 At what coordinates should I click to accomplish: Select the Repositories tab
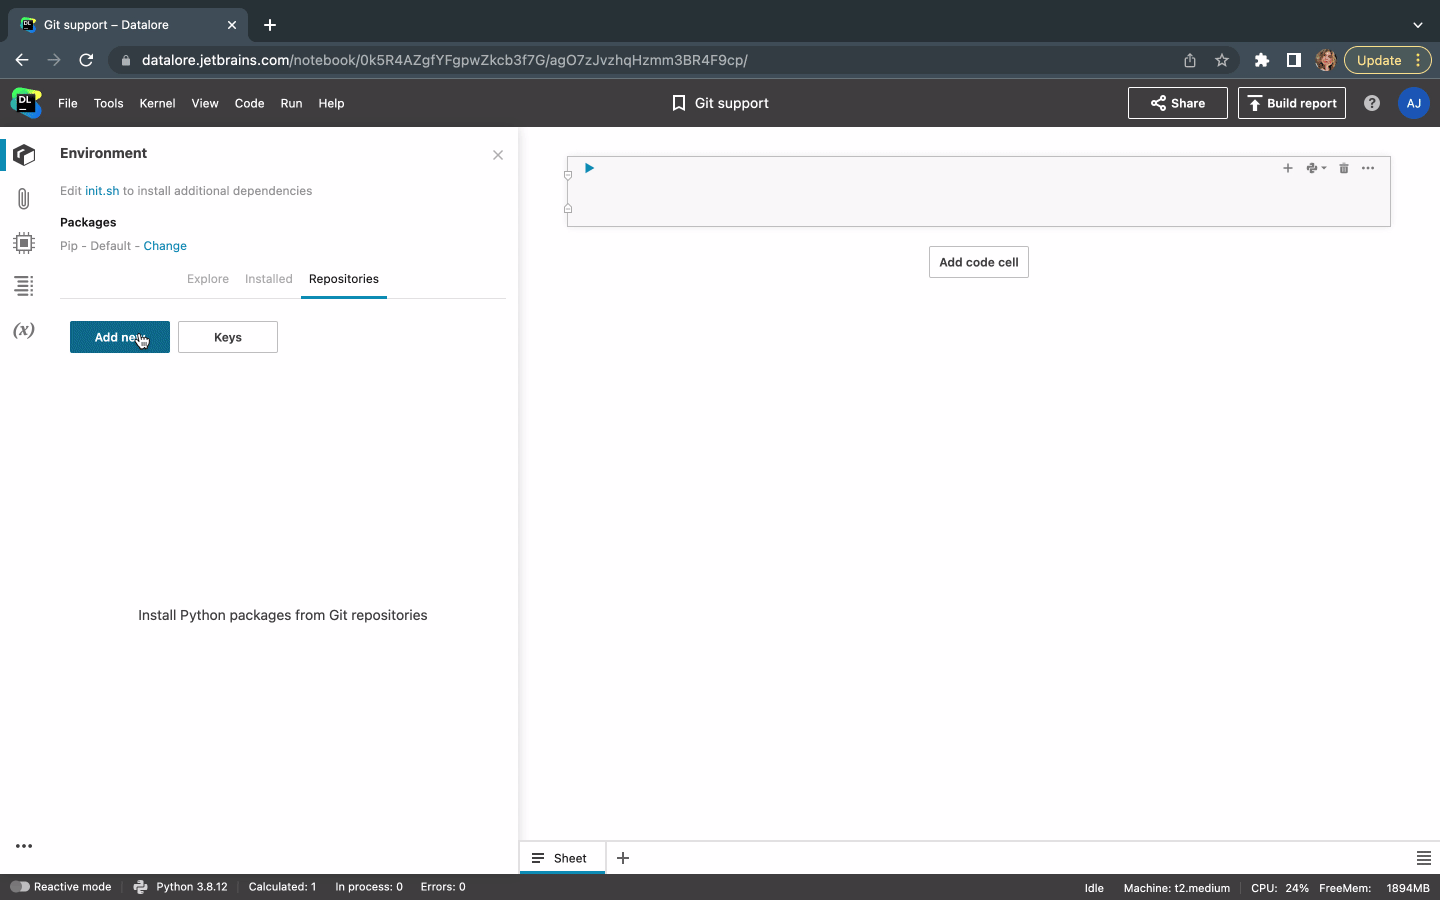(344, 279)
